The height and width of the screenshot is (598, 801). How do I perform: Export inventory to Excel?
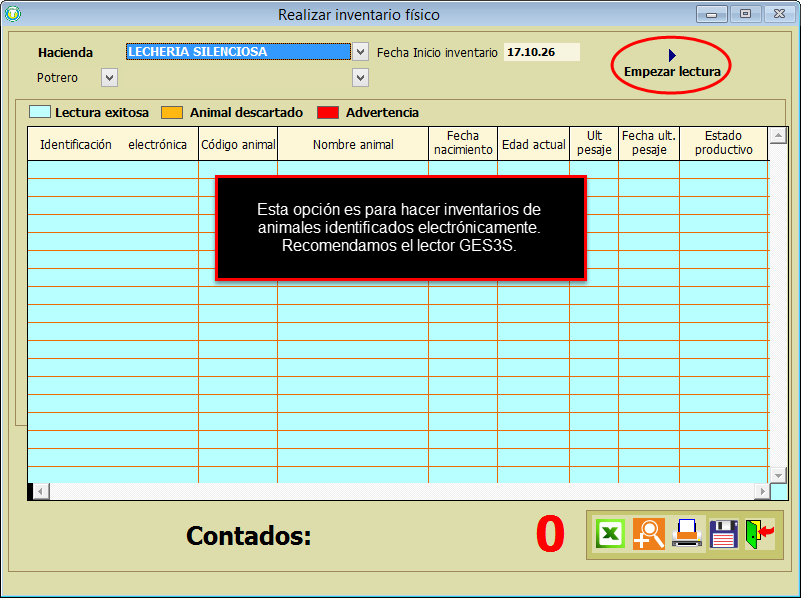[610, 534]
